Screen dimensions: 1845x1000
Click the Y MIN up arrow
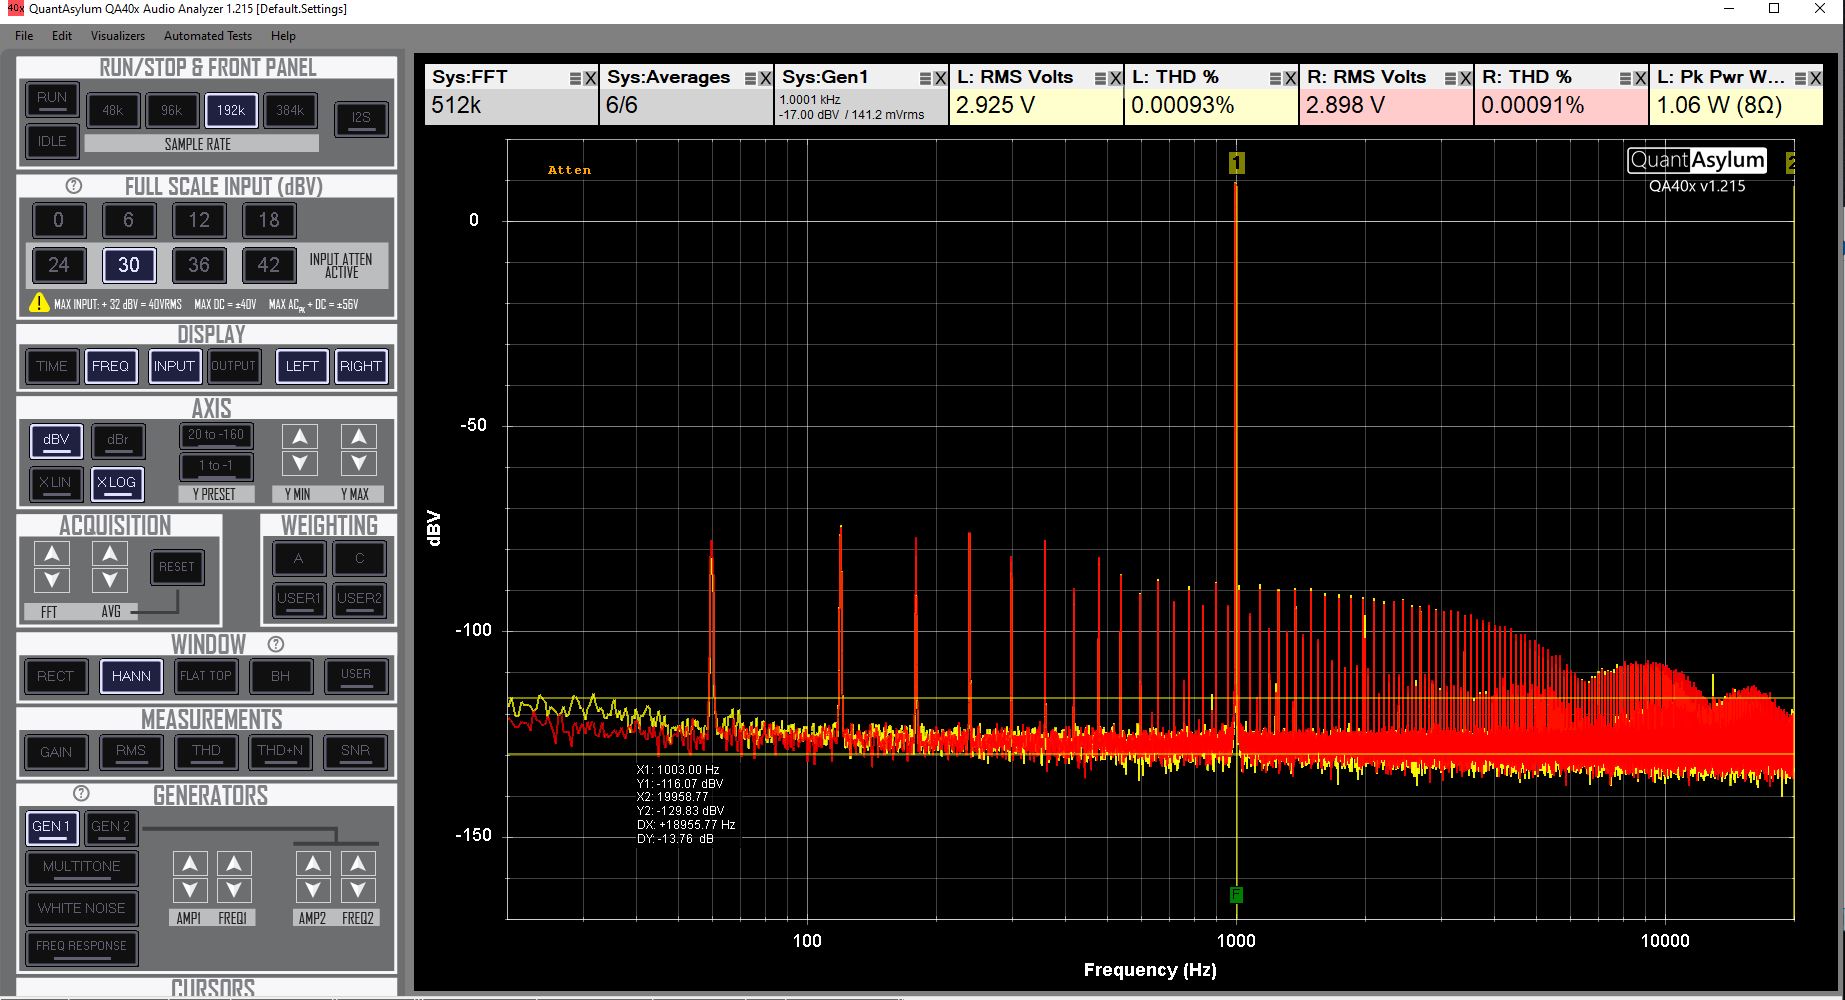click(x=299, y=437)
